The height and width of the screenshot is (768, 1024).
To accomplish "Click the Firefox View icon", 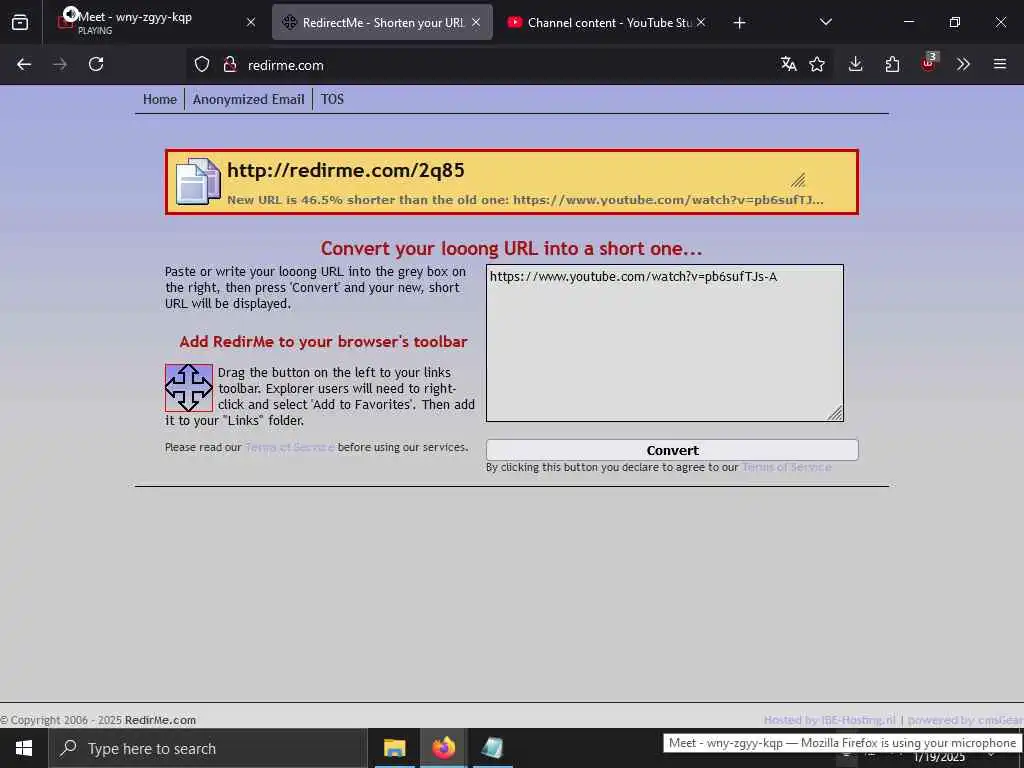I will pyautogui.click(x=20, y=22).
